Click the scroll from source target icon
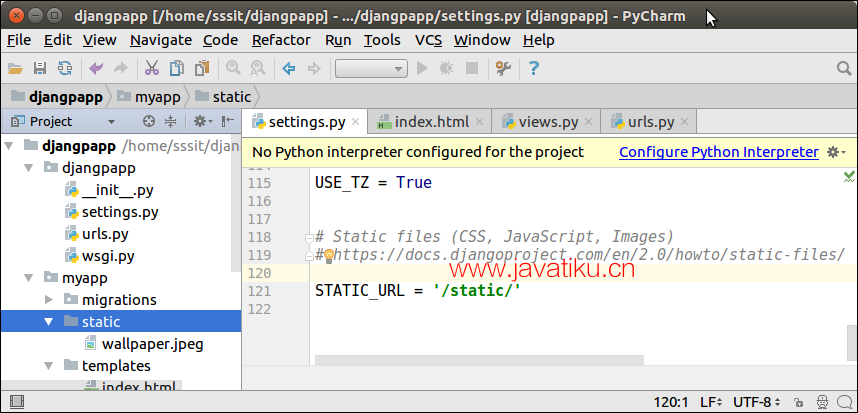Viewport: 858px width, 413px height. (149, 121)
